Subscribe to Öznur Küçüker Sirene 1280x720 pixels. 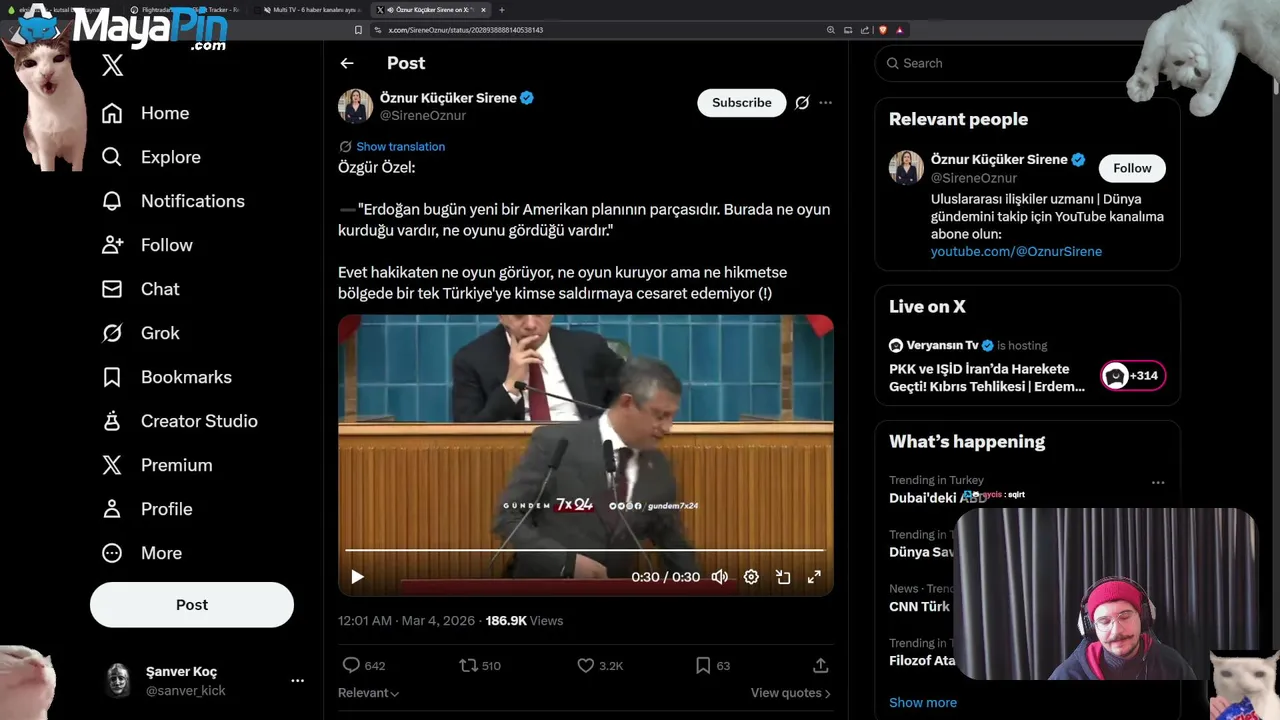742,103
